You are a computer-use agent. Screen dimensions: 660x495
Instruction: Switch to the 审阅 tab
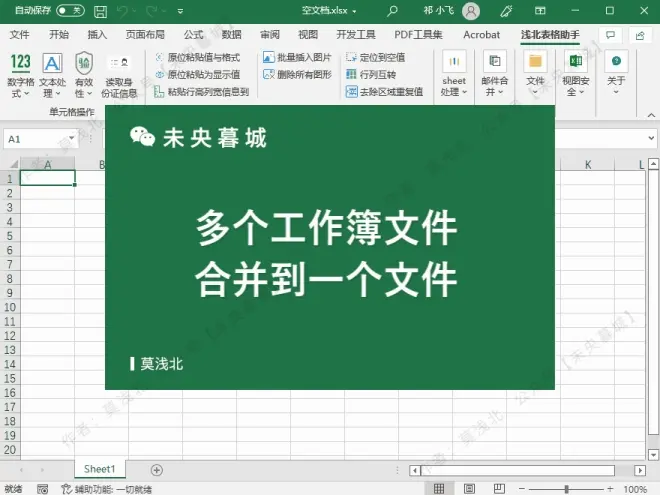tap(270, 35)
